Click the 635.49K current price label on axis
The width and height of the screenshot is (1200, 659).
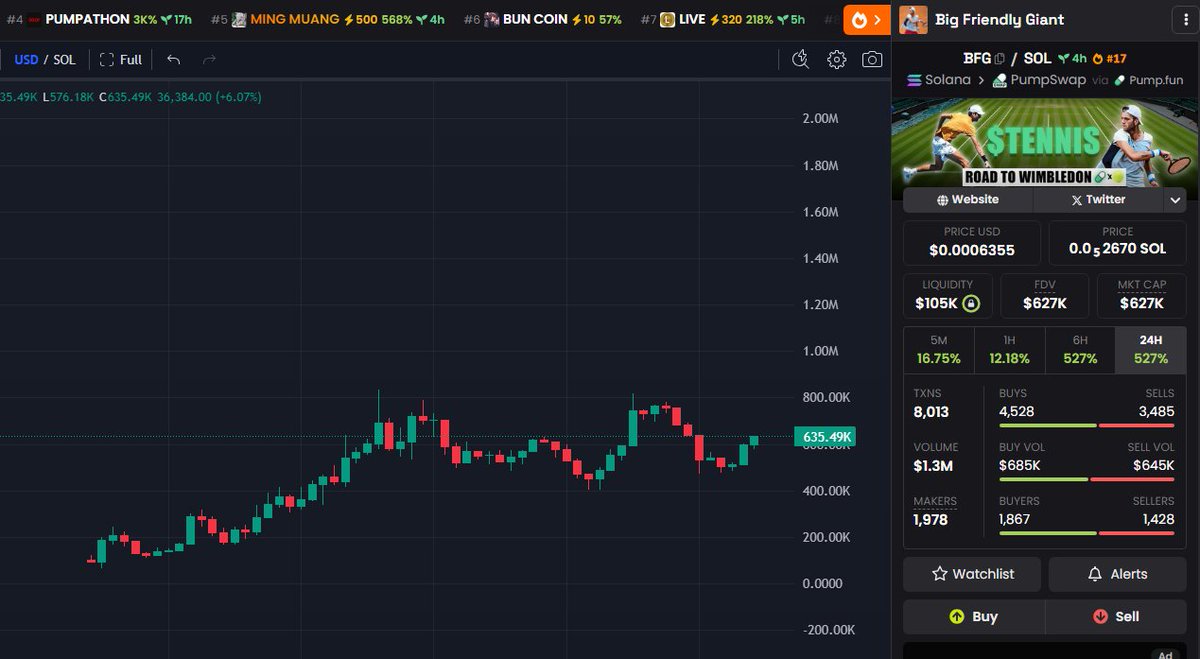point(826,437)
